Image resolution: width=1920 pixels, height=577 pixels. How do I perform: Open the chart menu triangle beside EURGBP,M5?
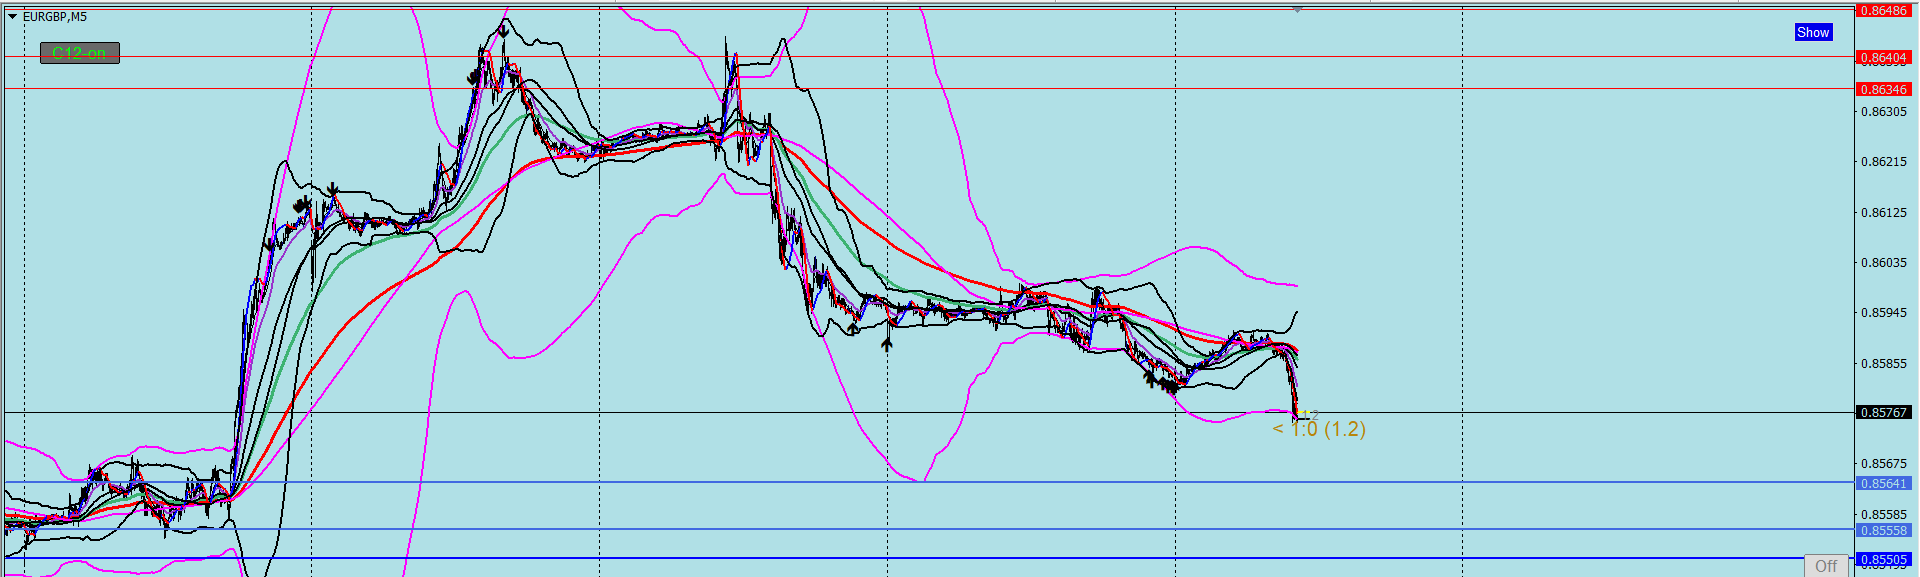pos(12,17)
